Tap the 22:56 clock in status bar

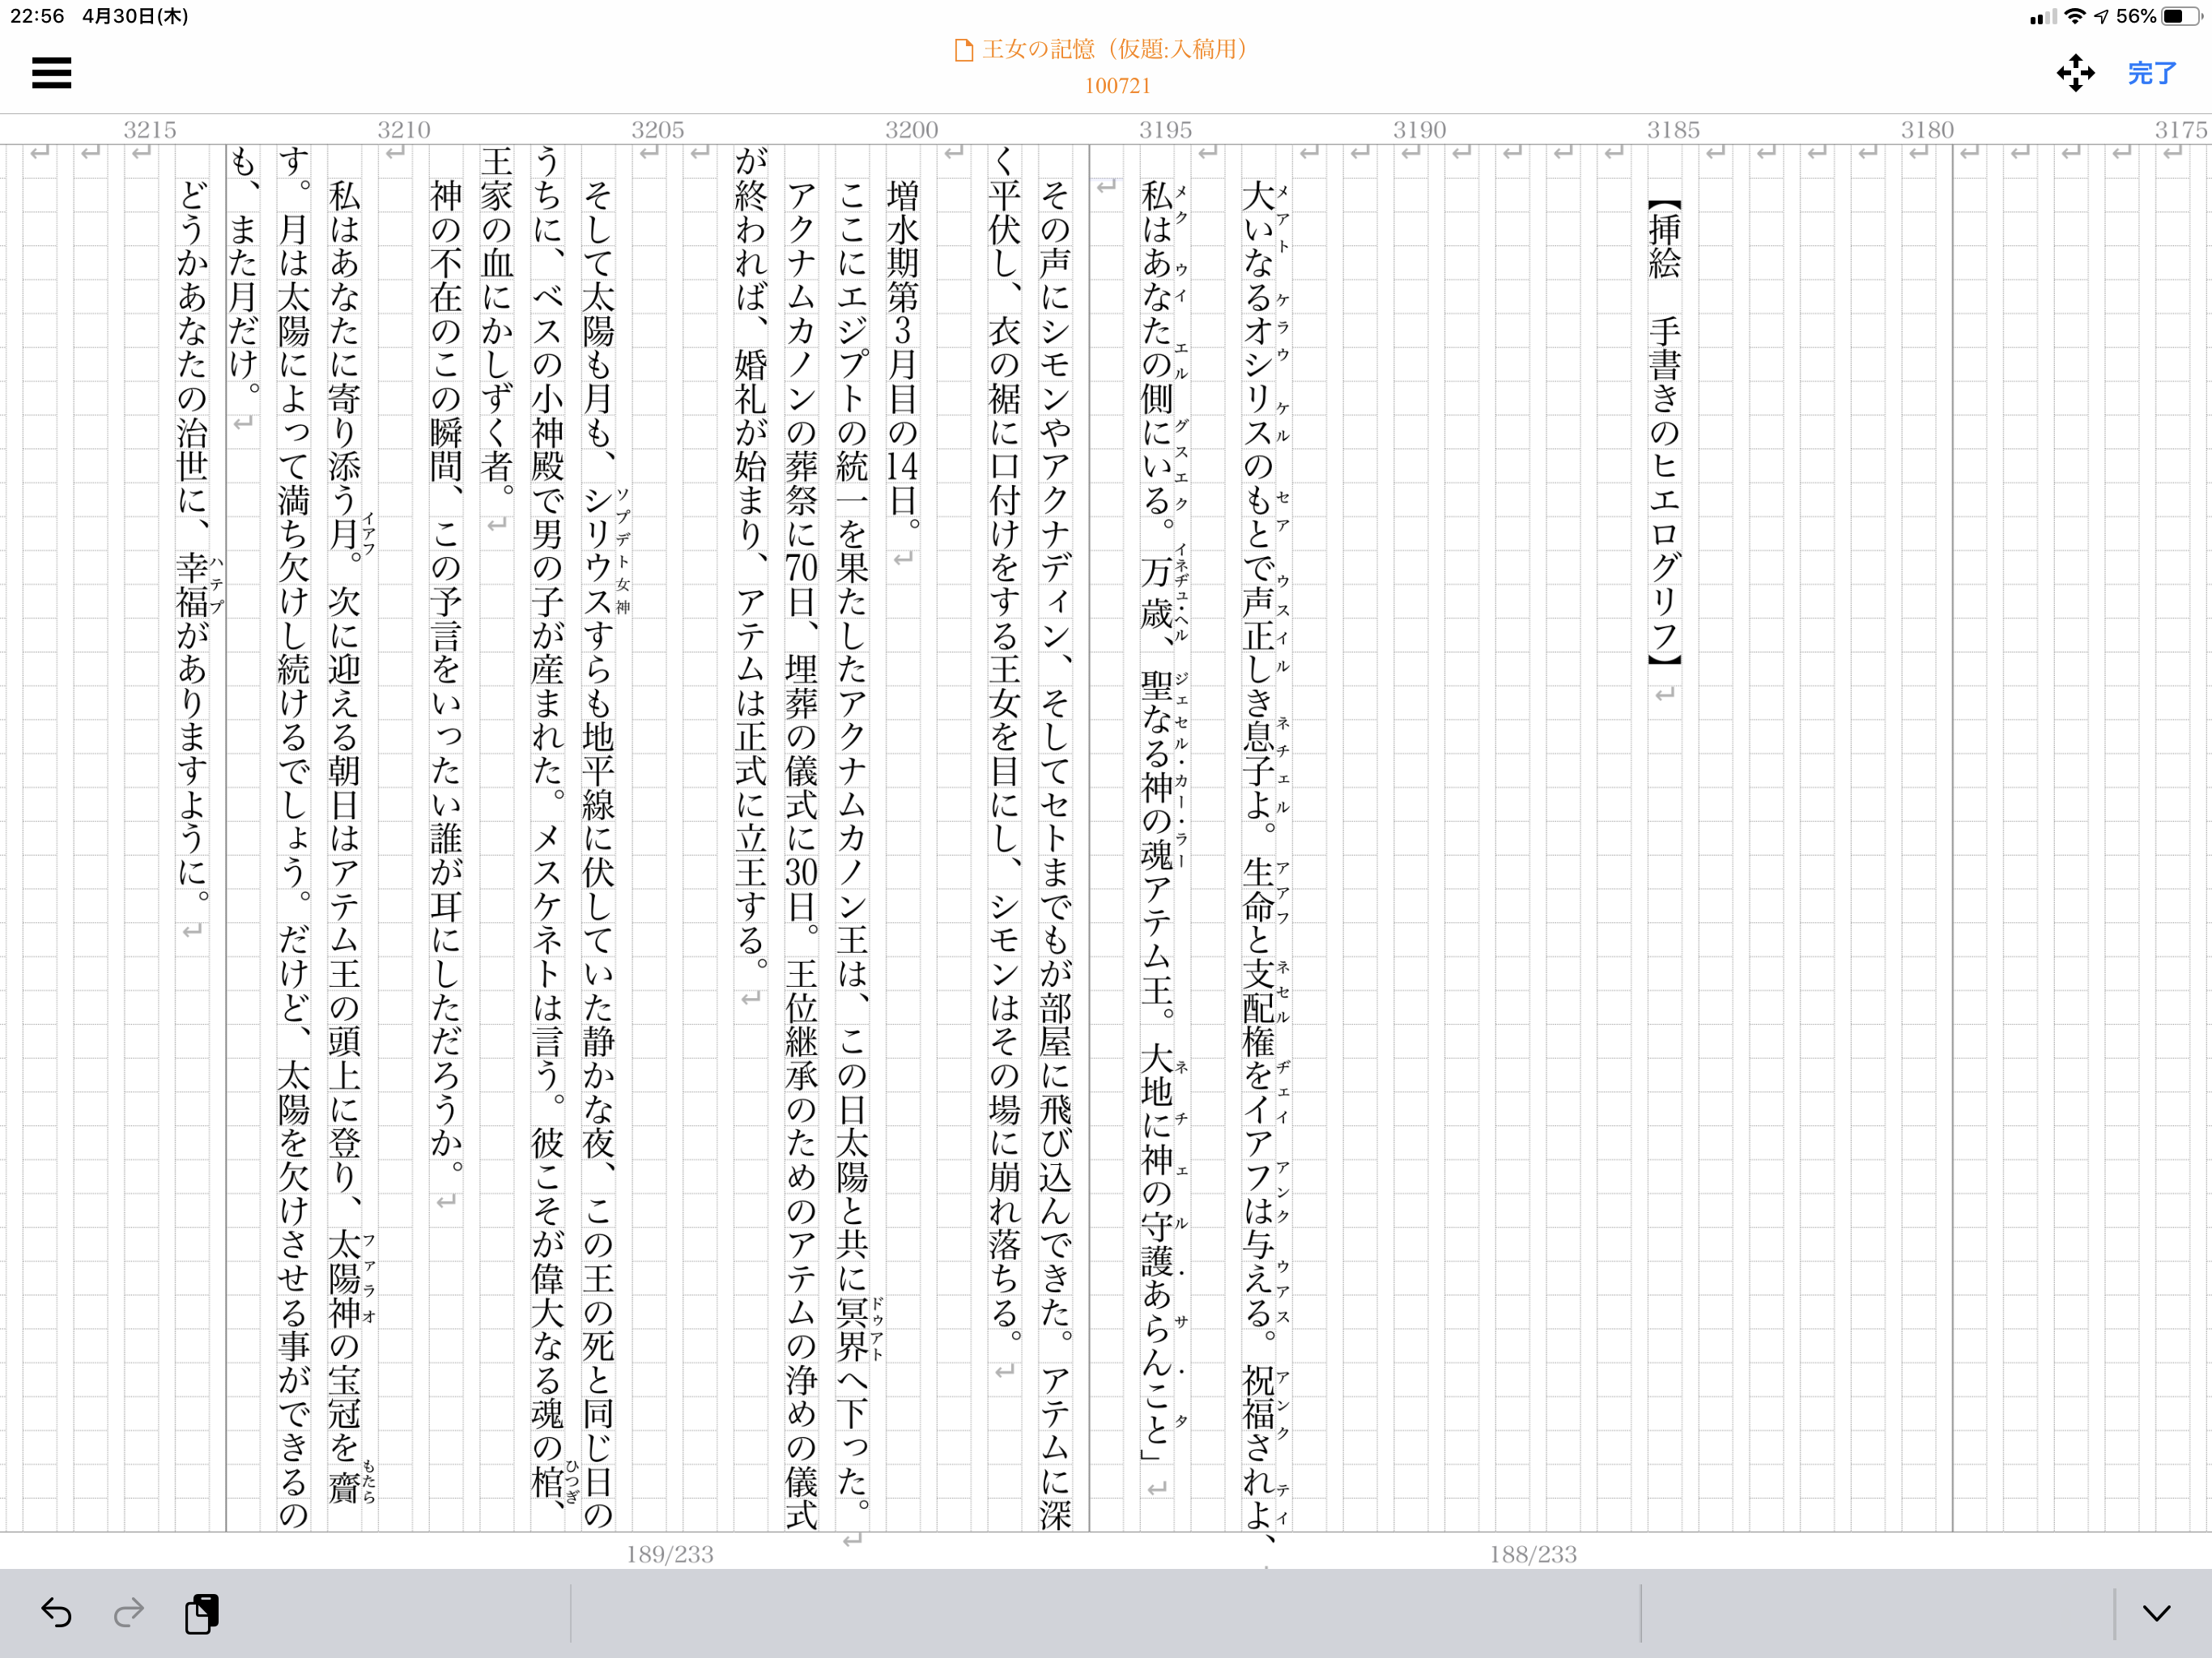(37, 16)
